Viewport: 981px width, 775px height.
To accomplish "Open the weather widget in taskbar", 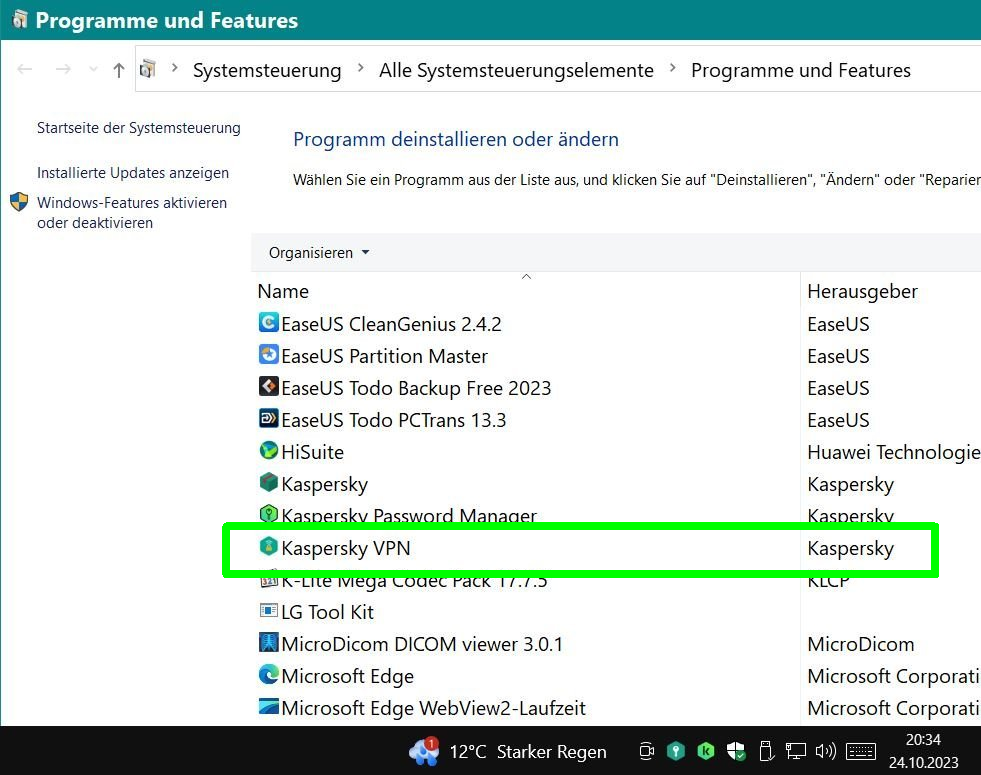I will (x=507, y=751).
